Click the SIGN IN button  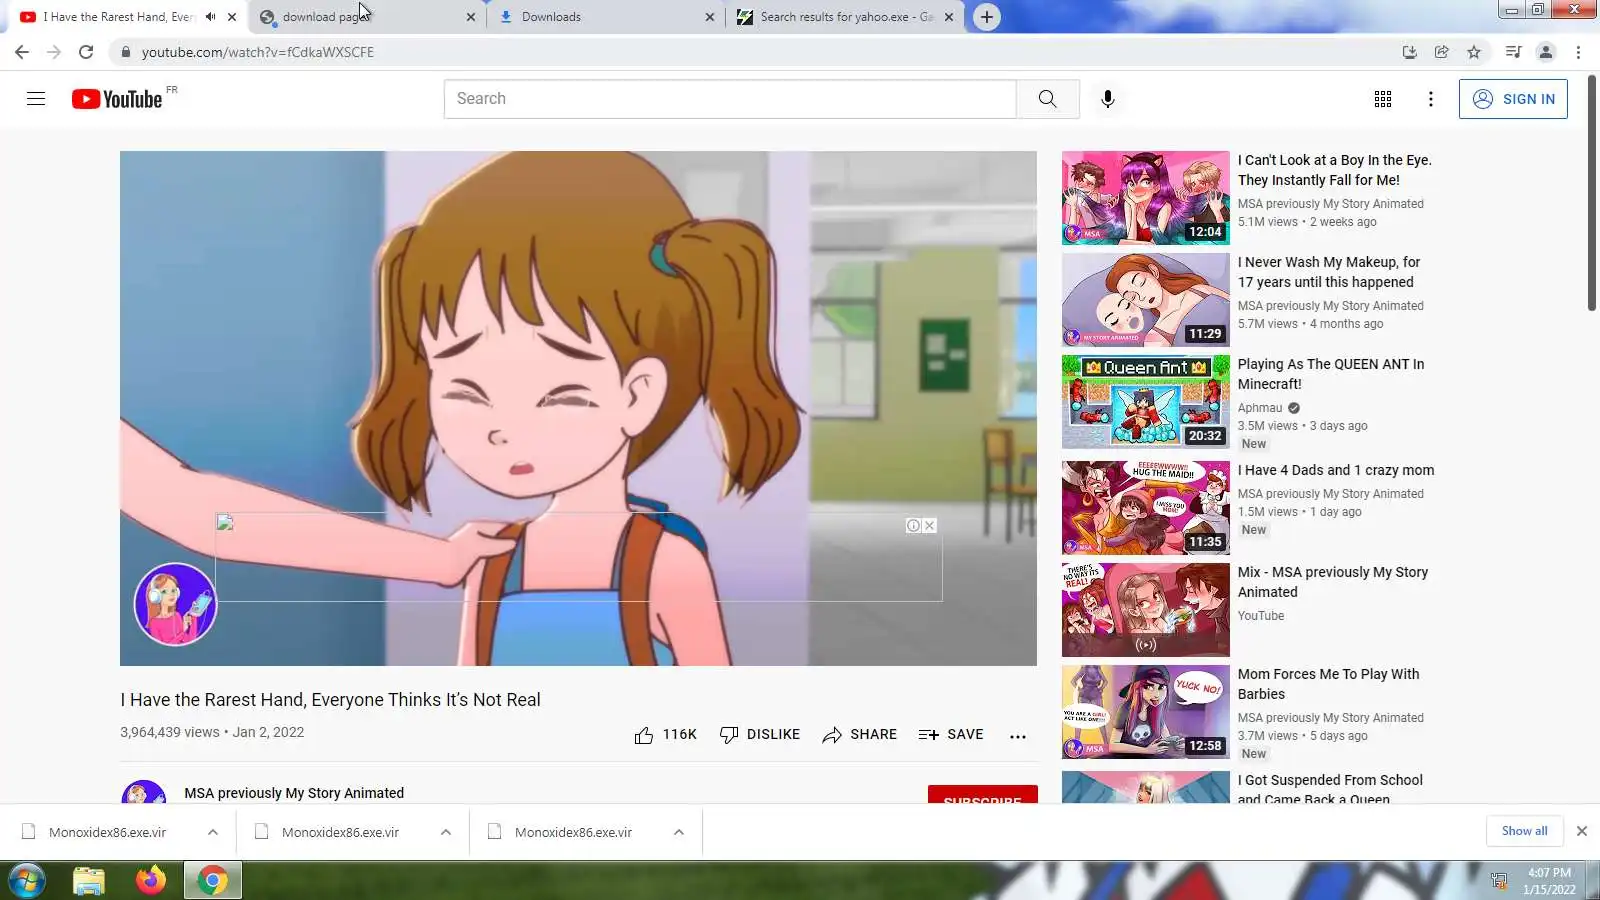click(1513, 99)
